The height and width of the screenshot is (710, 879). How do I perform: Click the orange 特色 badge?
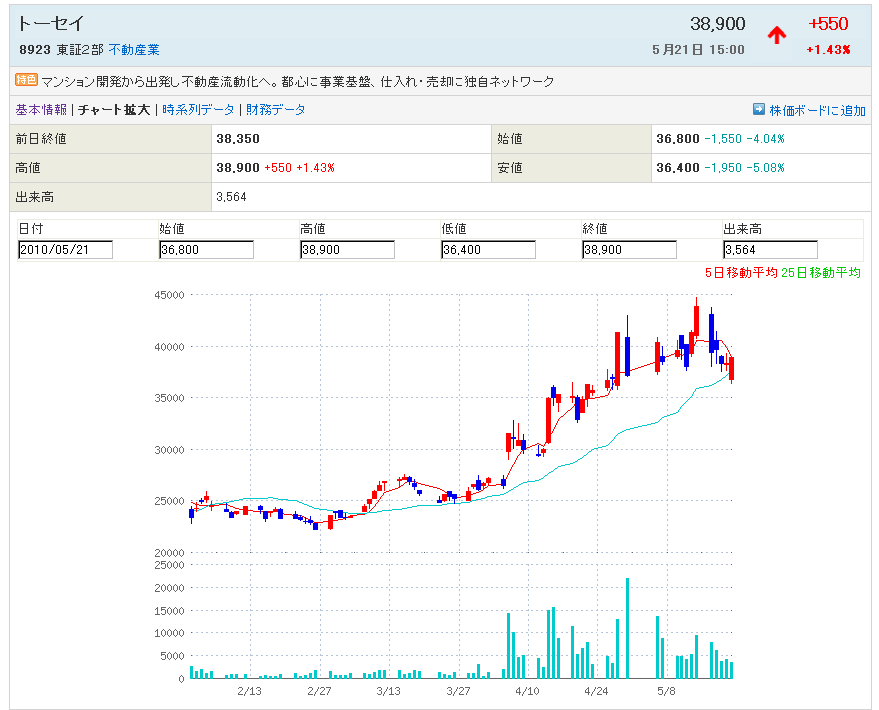(27, 81)
